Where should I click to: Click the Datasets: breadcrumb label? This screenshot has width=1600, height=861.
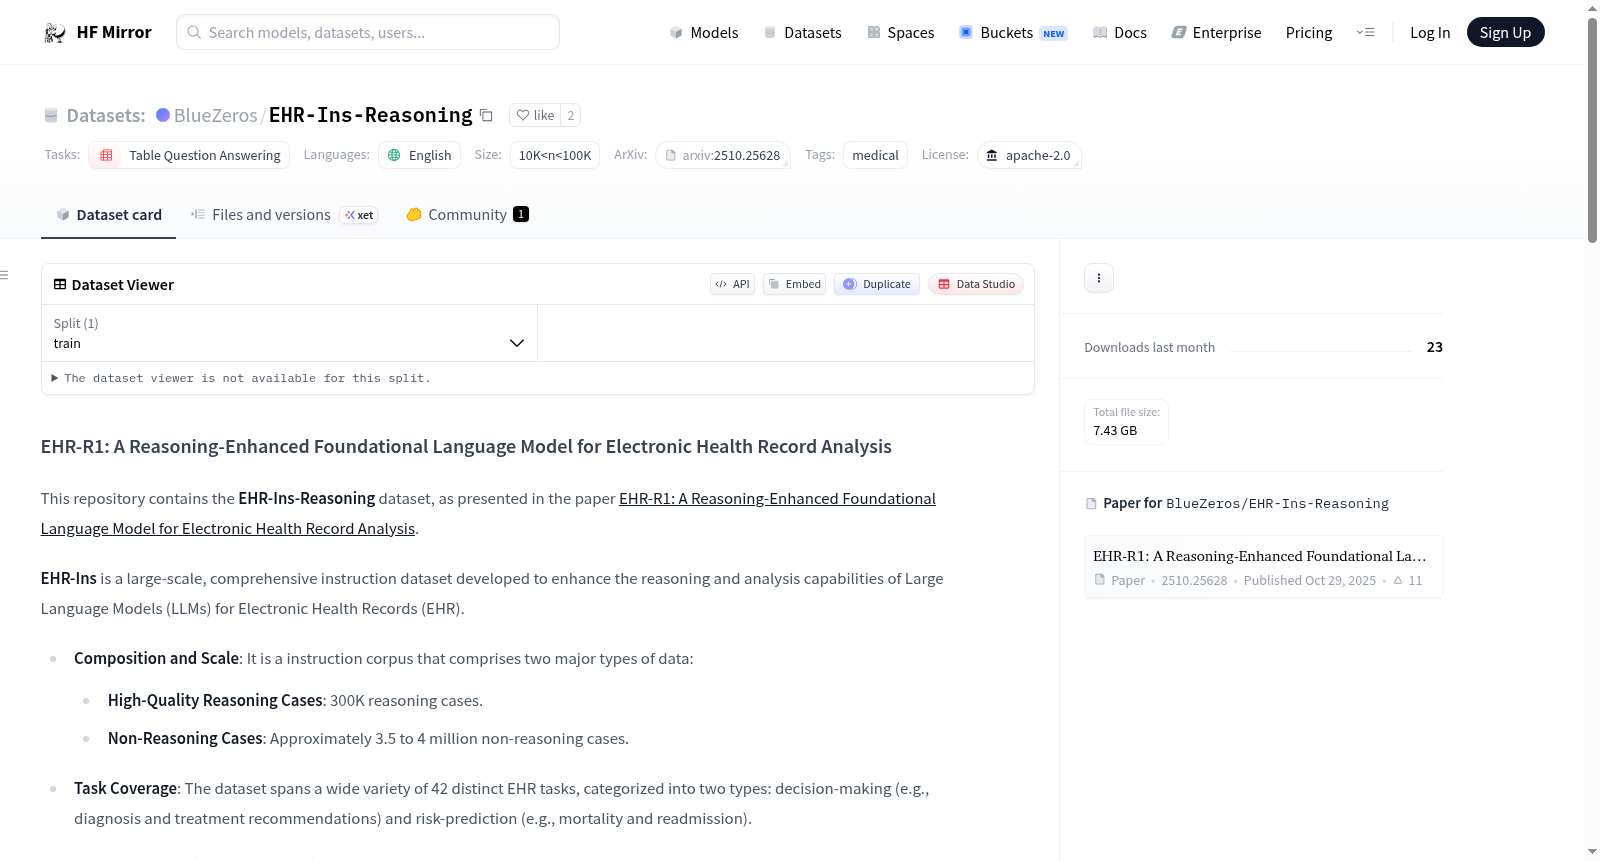[x=106, y=115]
